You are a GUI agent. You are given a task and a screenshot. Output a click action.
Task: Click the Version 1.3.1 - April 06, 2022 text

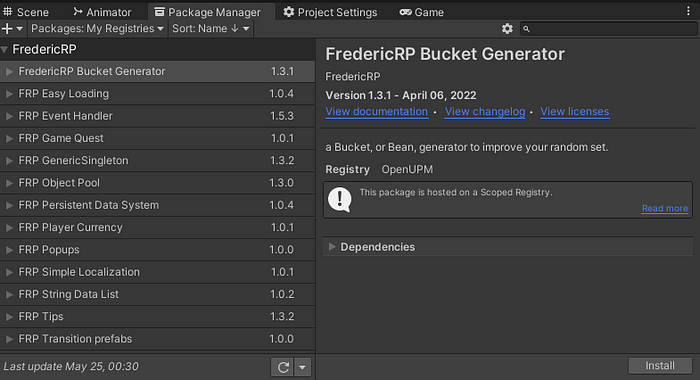point(400,96)
